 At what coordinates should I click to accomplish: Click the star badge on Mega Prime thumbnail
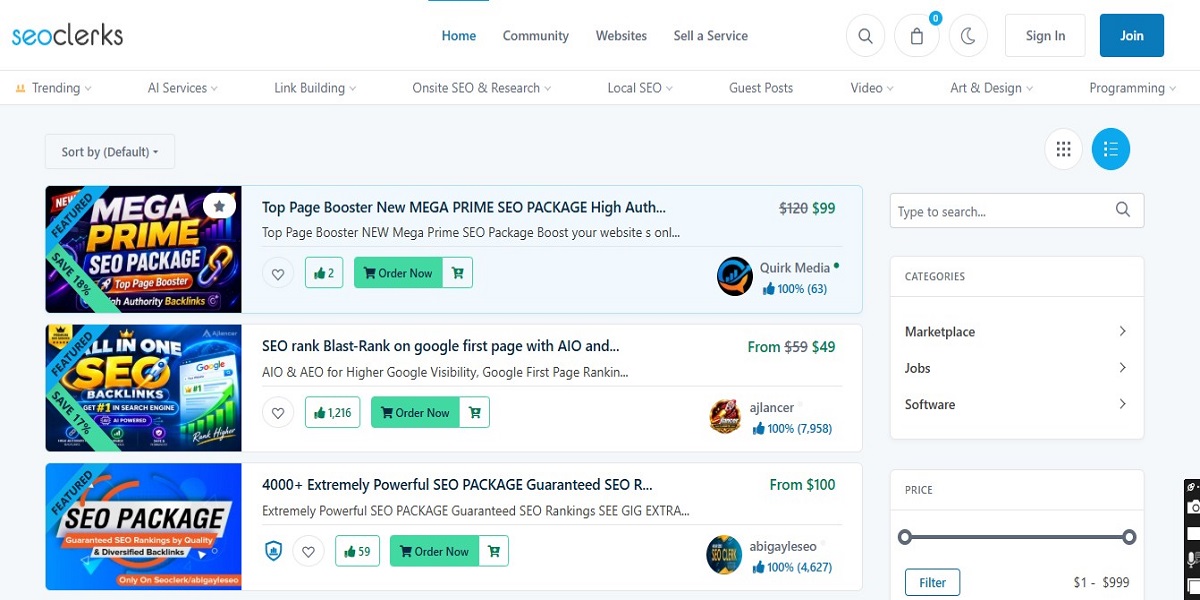pos(219,206)
